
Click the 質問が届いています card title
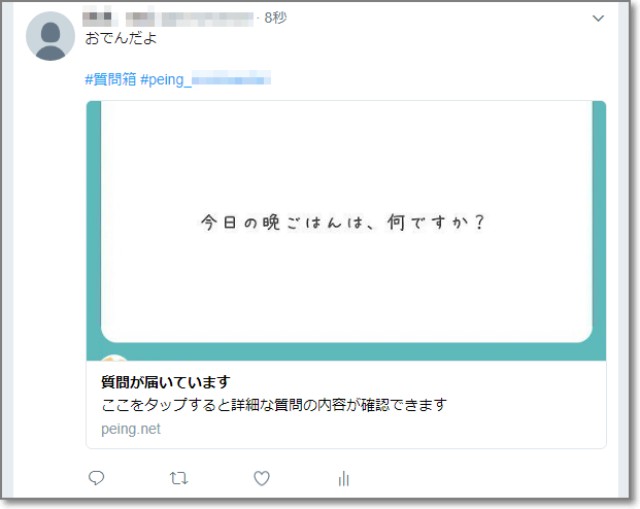(x=166, y=382)
